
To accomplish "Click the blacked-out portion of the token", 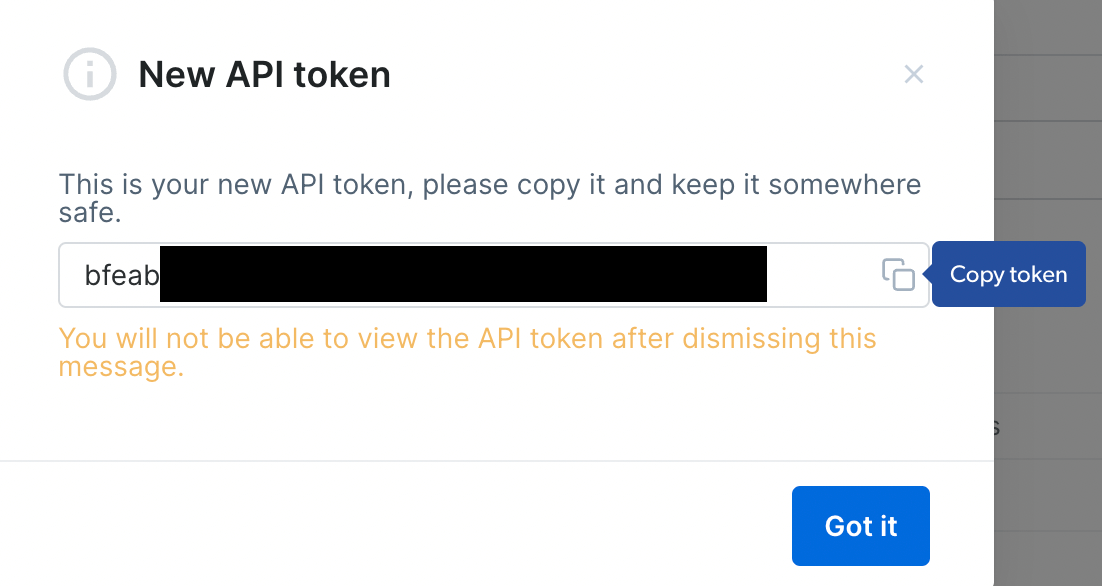I will coord(462,275).
